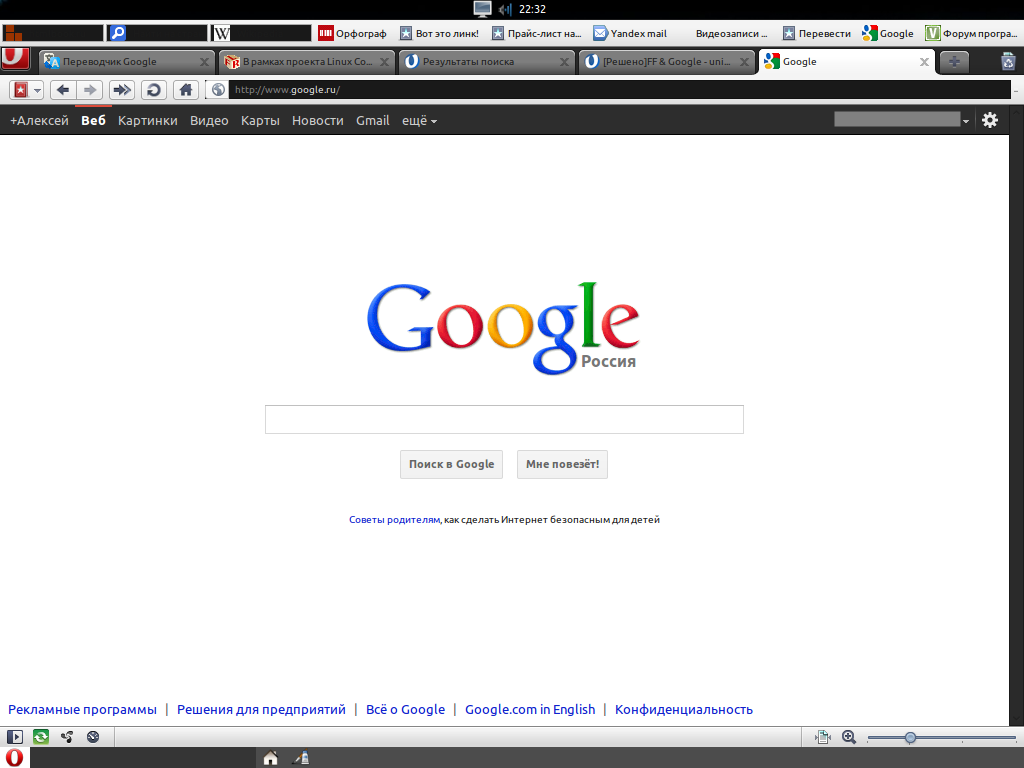
Task: Open the 'Google.com in English' link
Action: point(530,710)
